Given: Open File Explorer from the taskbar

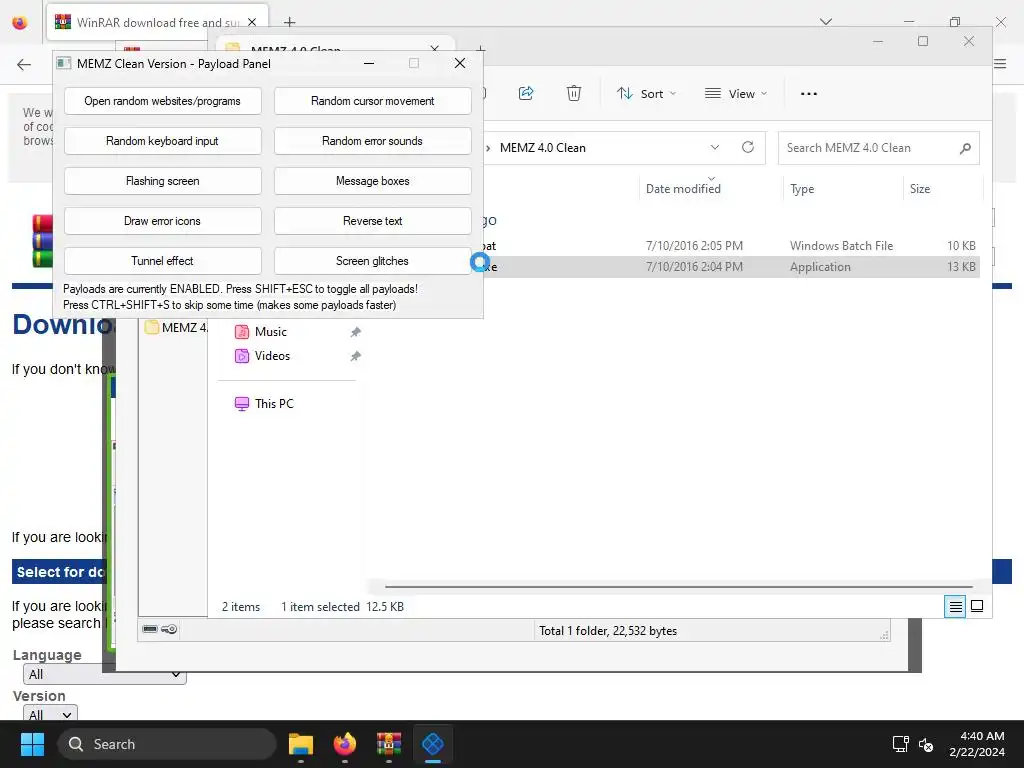Looking at the screenshot, I should pos(301,744).
